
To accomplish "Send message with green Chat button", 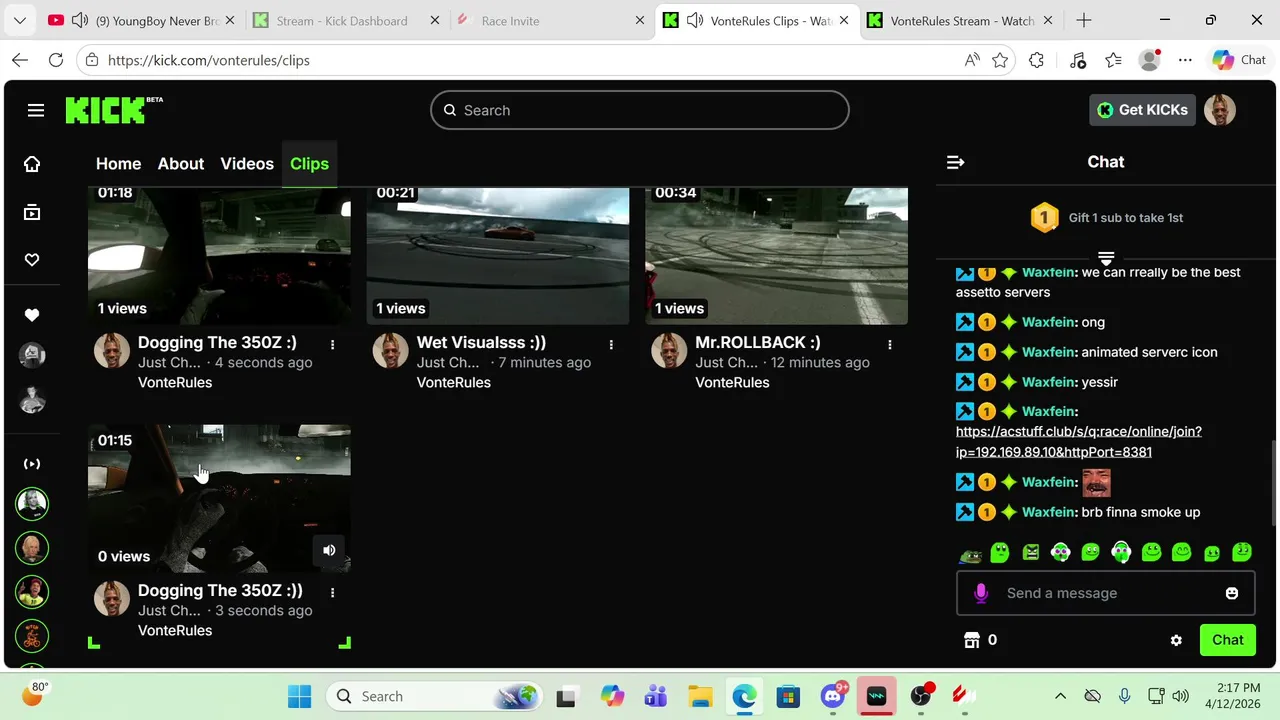I will coord(1228,640).
